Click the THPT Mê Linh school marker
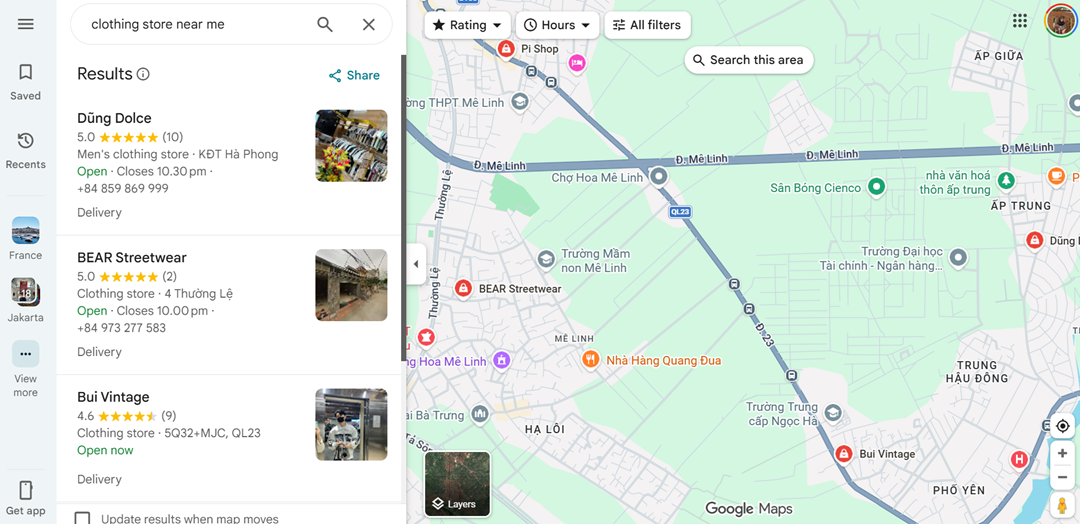The width and height of the screenshot is (1080, 524). [520, 102]
